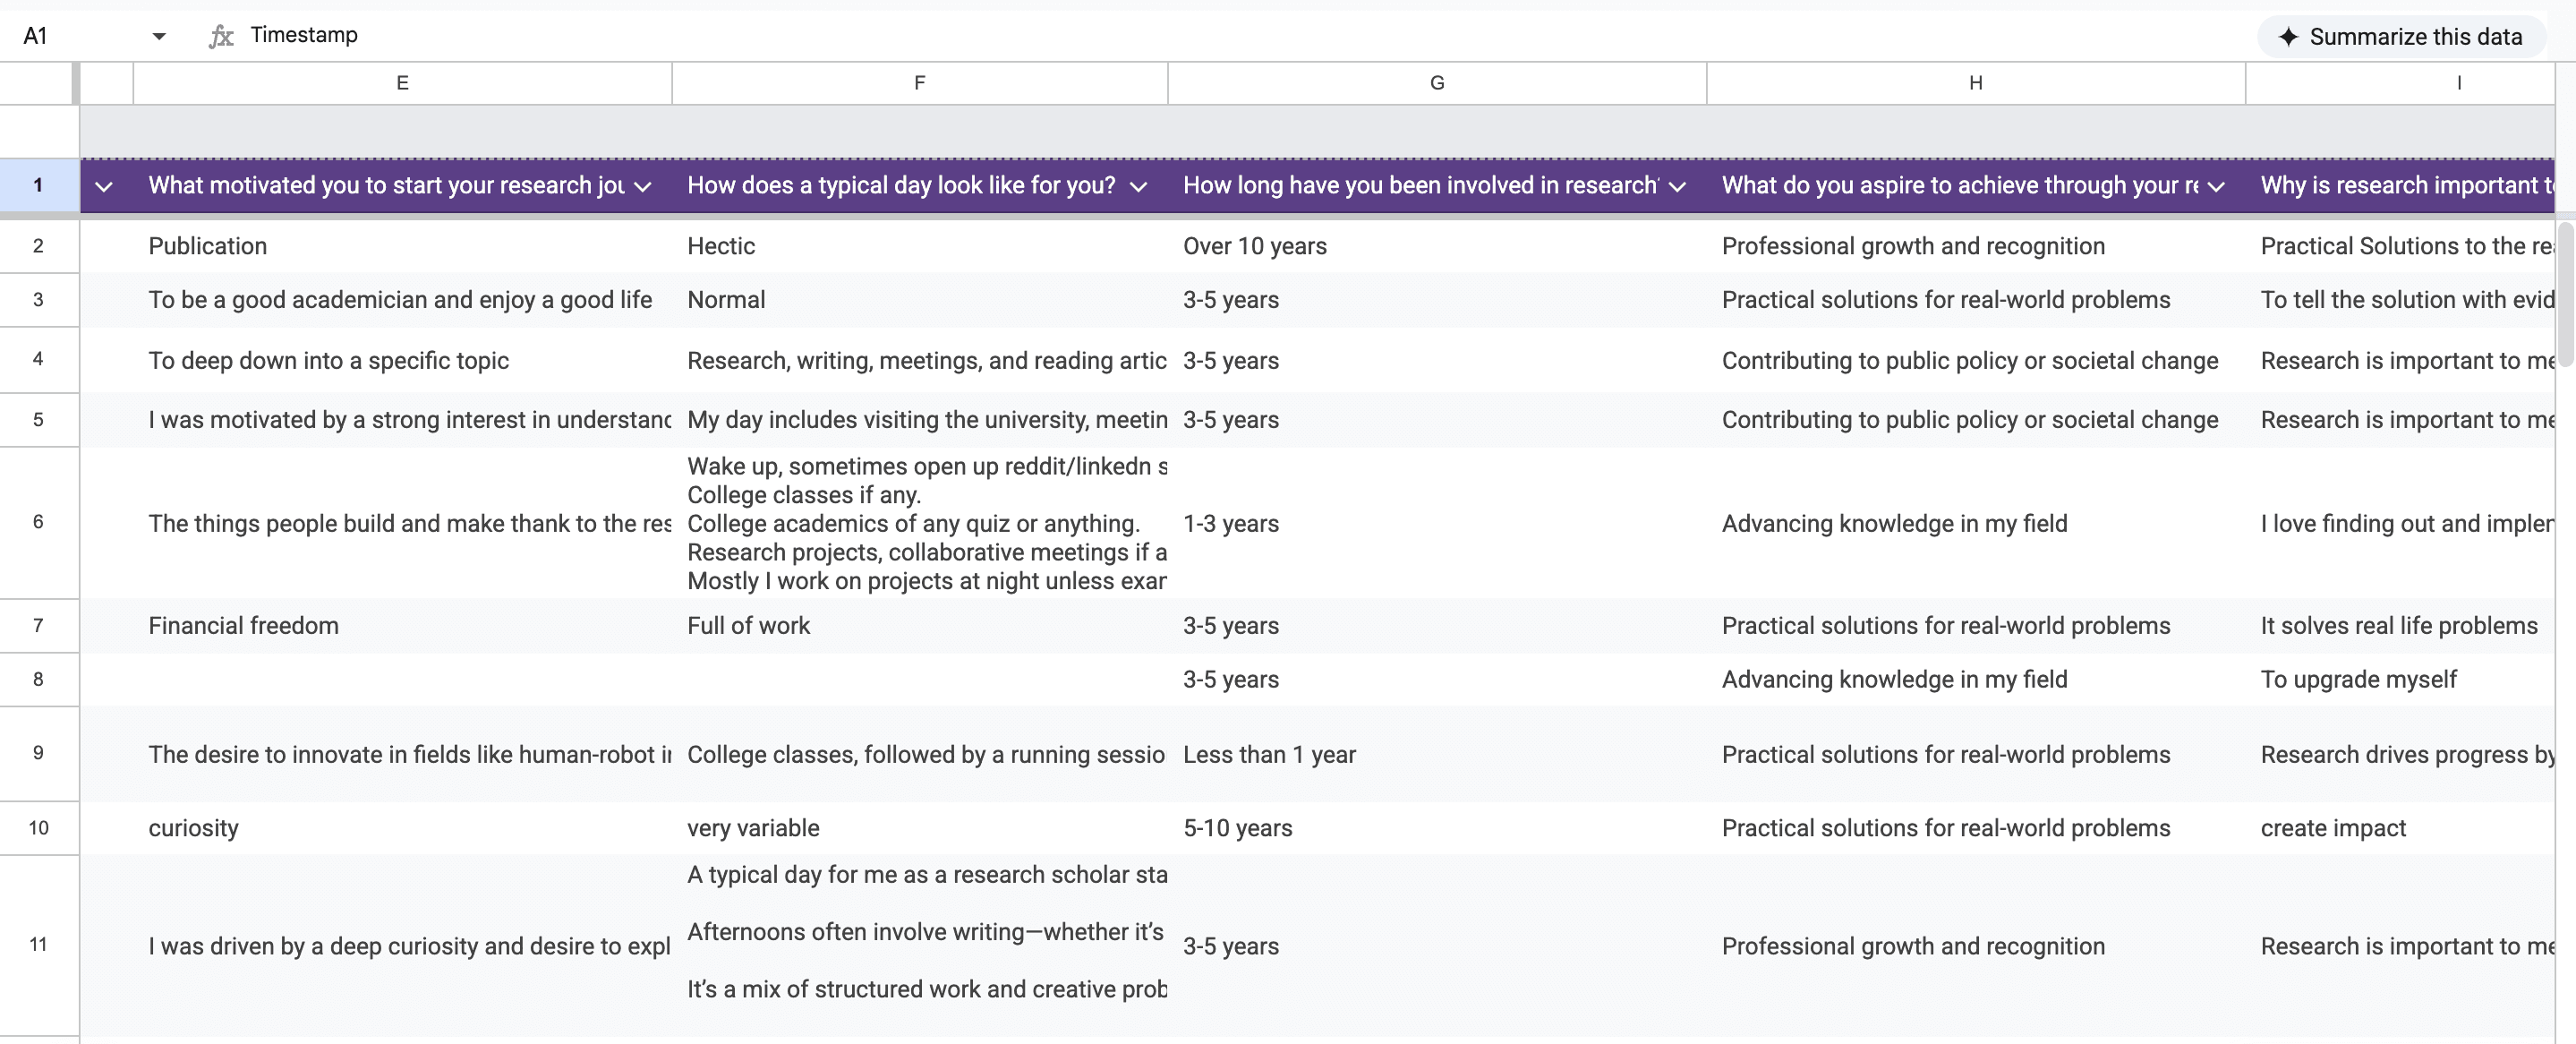Select row 1 header
This screenshot has width=2576, height=1044.
(x=39, y=185)
